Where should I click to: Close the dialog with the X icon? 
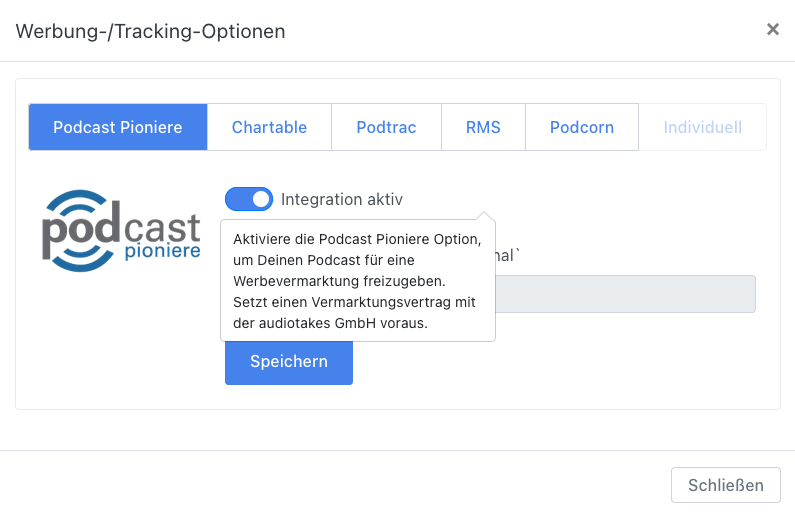773,29
